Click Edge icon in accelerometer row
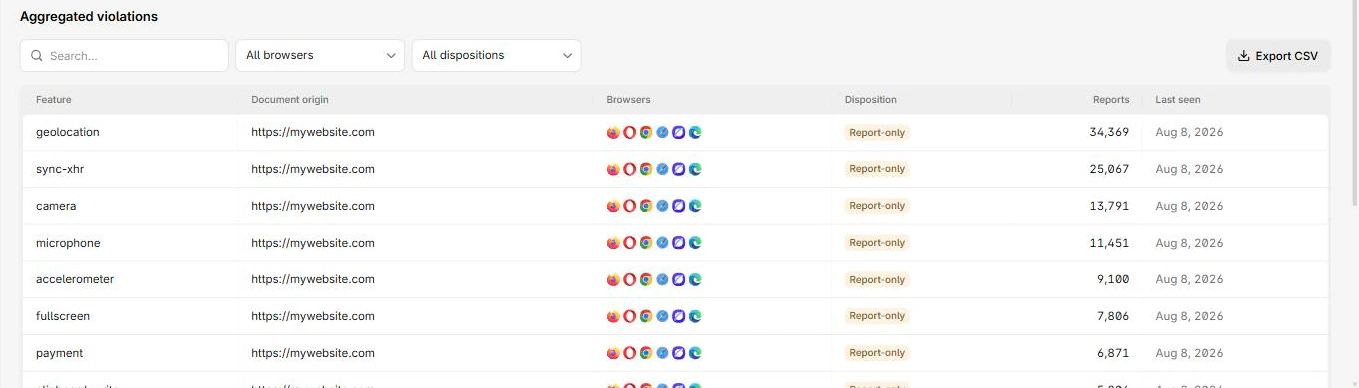The width and height of the screenshot is (1359, 388). (695, 279)
